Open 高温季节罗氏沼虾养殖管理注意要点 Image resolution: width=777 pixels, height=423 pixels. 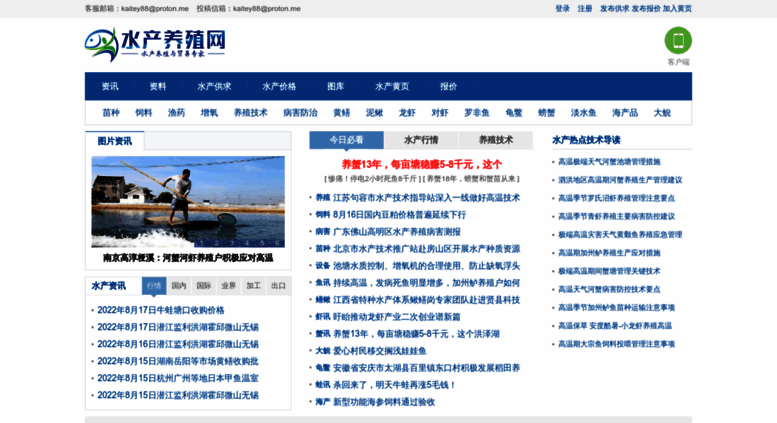coord(616,198)
